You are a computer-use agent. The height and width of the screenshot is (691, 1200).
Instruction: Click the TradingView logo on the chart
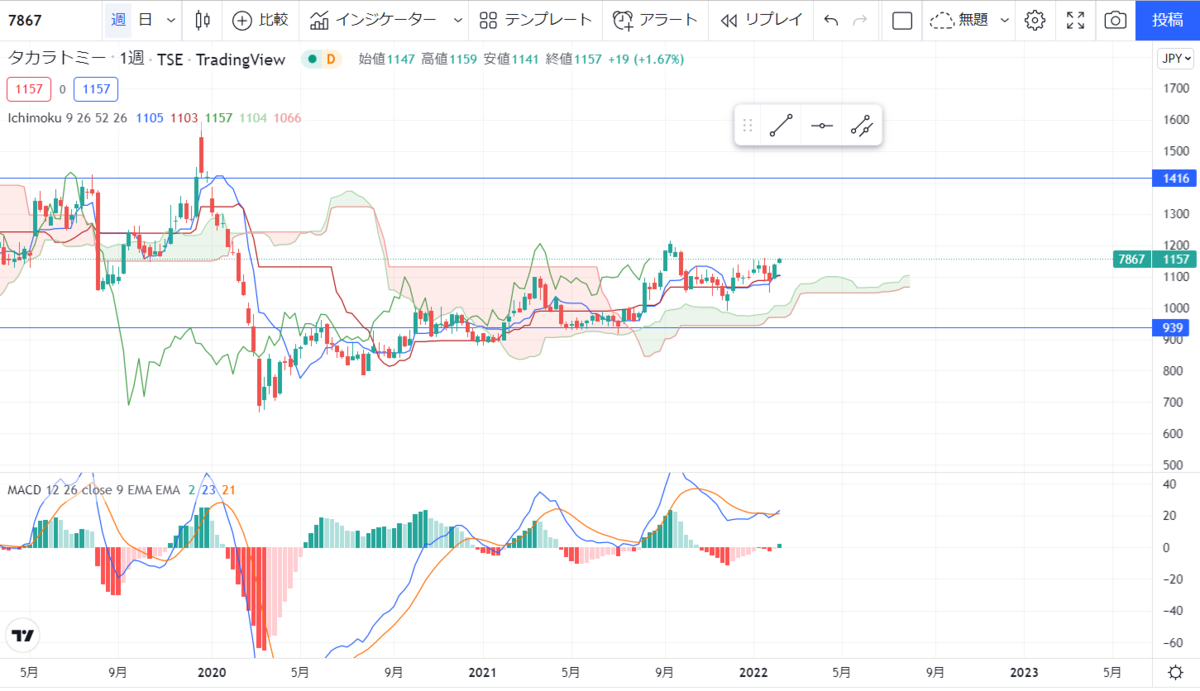(22, 635)
